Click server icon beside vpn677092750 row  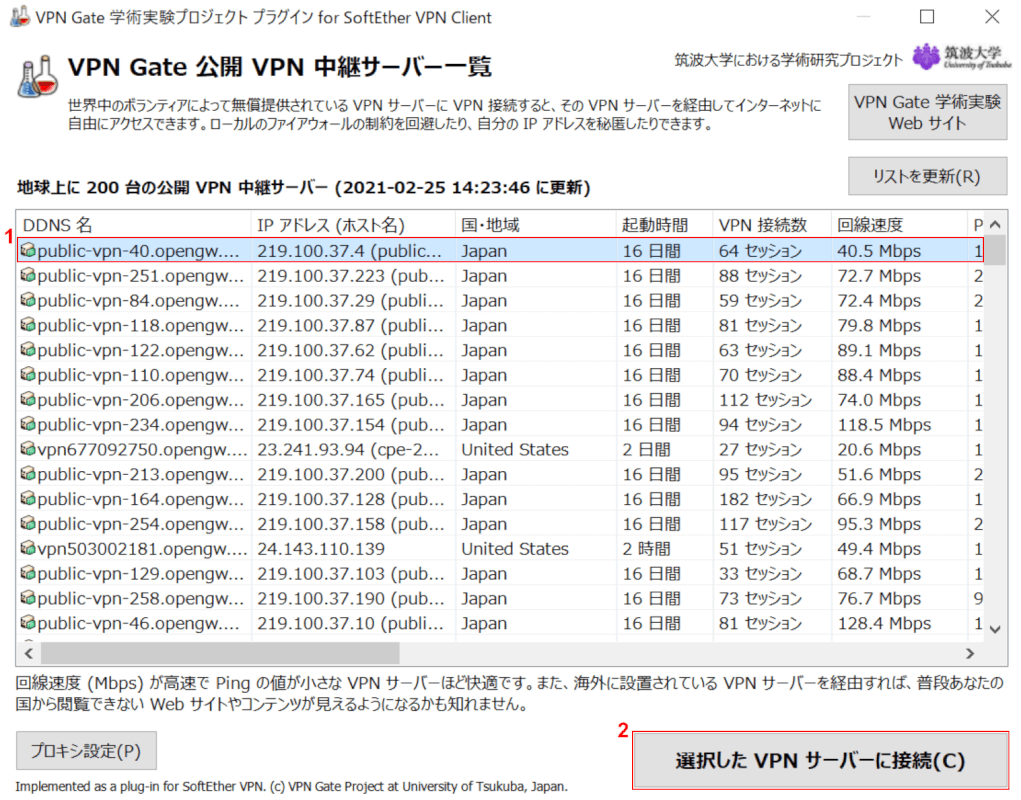point(28,450)
